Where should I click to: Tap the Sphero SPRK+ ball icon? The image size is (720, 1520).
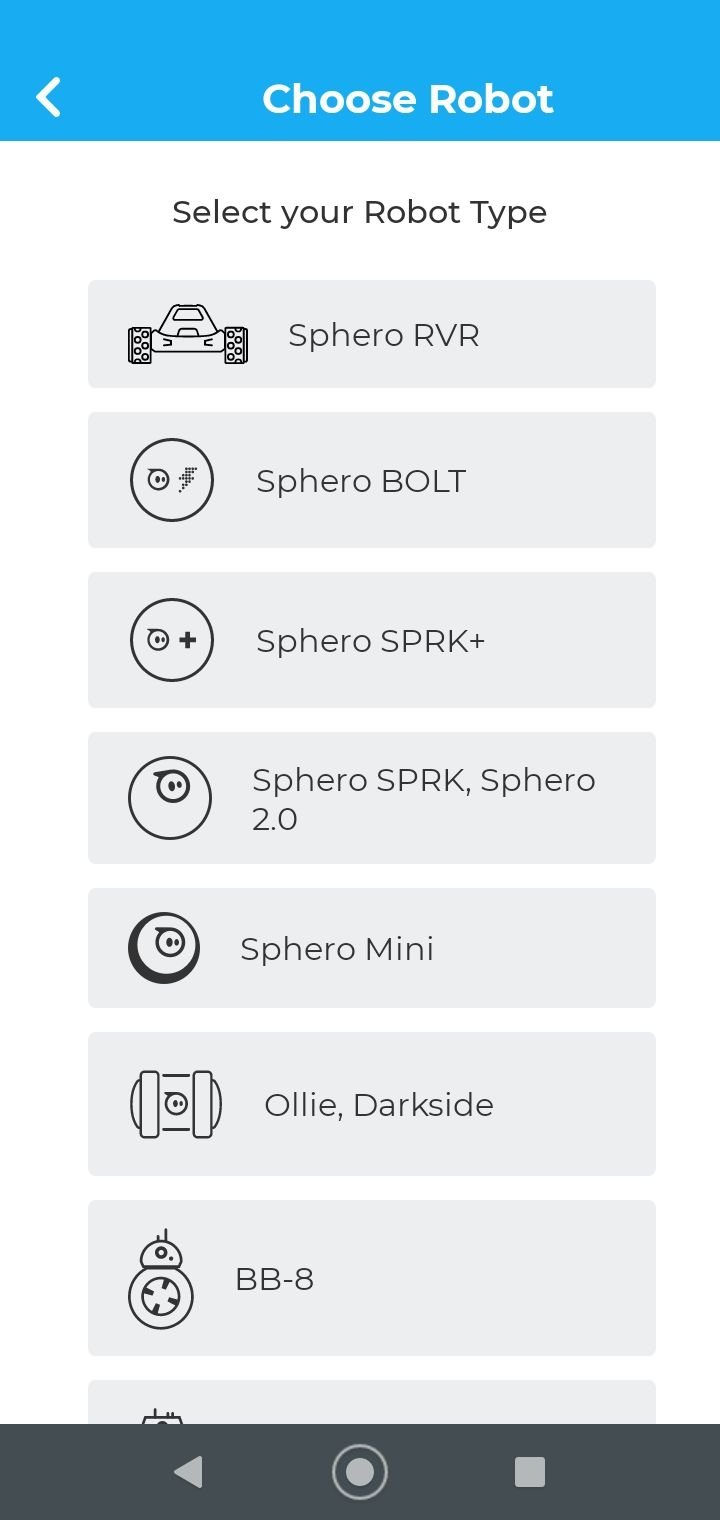[x=172, y=640]
